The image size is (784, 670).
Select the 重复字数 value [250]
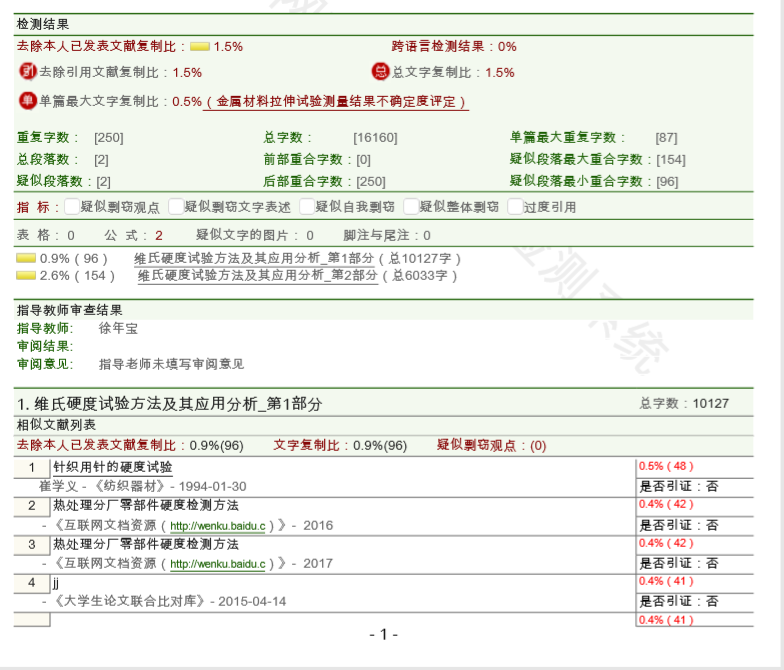[x=108, y=138]
